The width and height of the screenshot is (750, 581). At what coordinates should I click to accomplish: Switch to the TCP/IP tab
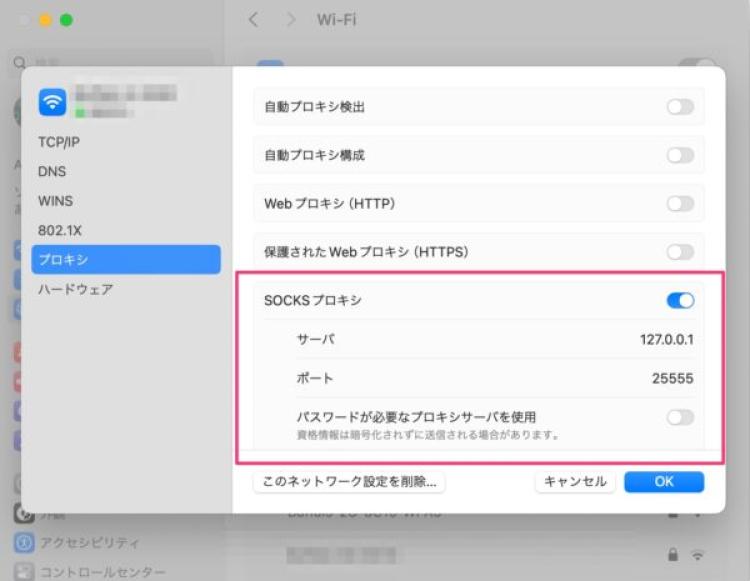click(x=59, y=142)
